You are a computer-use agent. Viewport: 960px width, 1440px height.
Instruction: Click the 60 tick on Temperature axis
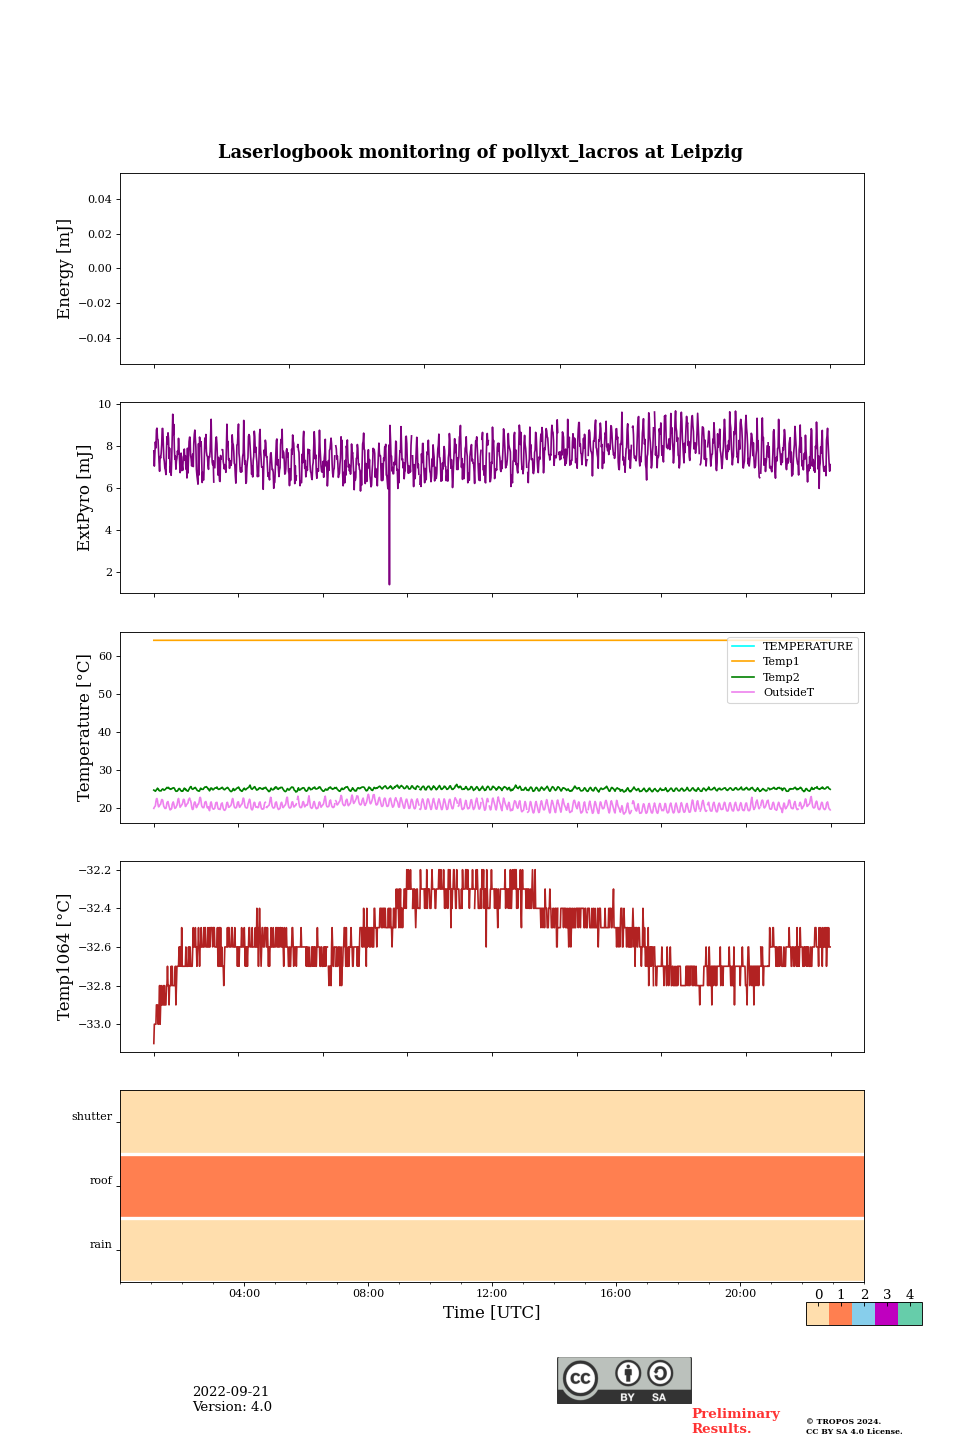105,657
